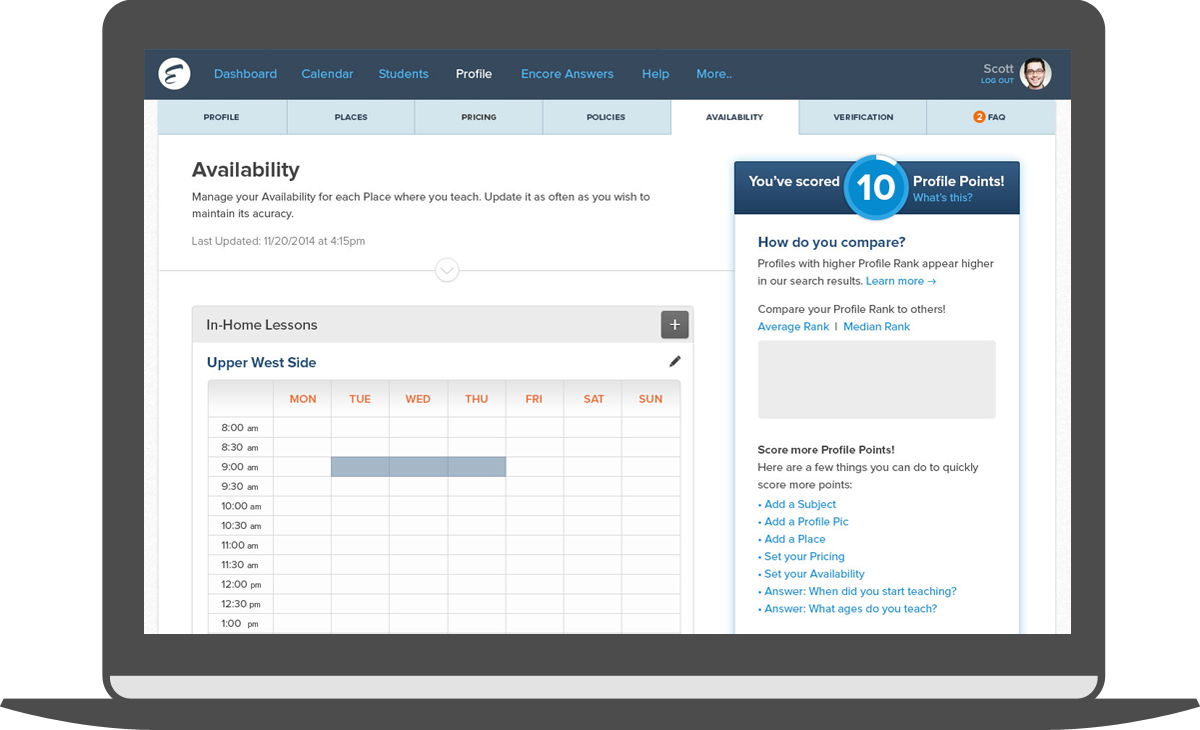Switch to the Pricing tab
Viewport: 1200px width, 730px height.
[x=478, y=117]
